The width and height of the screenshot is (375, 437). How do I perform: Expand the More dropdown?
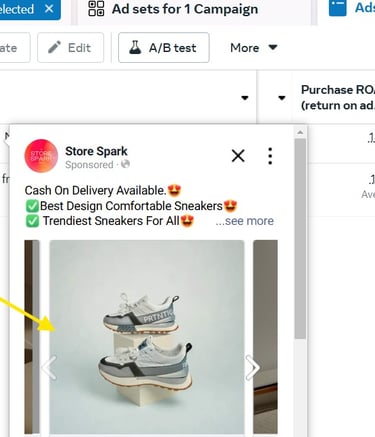[x=254, y=48]
